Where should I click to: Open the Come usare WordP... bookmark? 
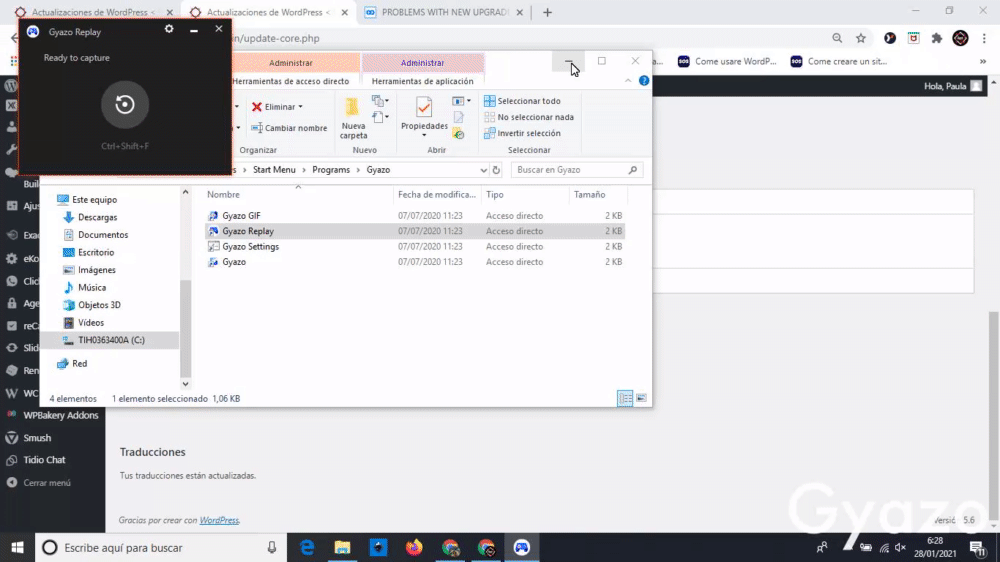(727, 61)
